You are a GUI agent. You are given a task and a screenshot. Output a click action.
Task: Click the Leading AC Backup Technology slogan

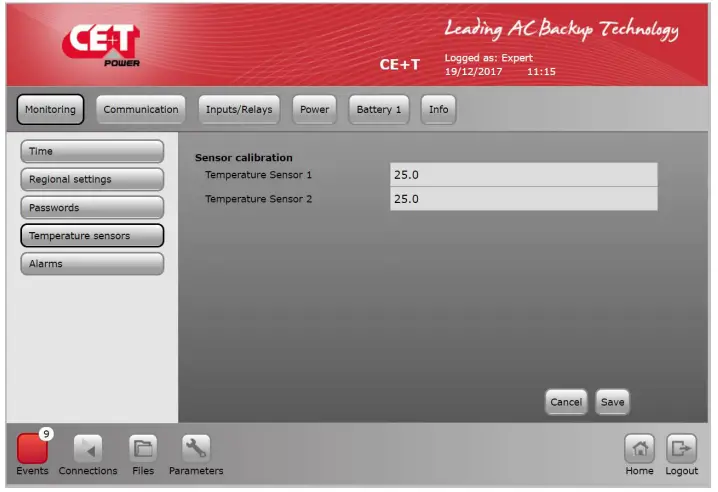tap(561, 29)
